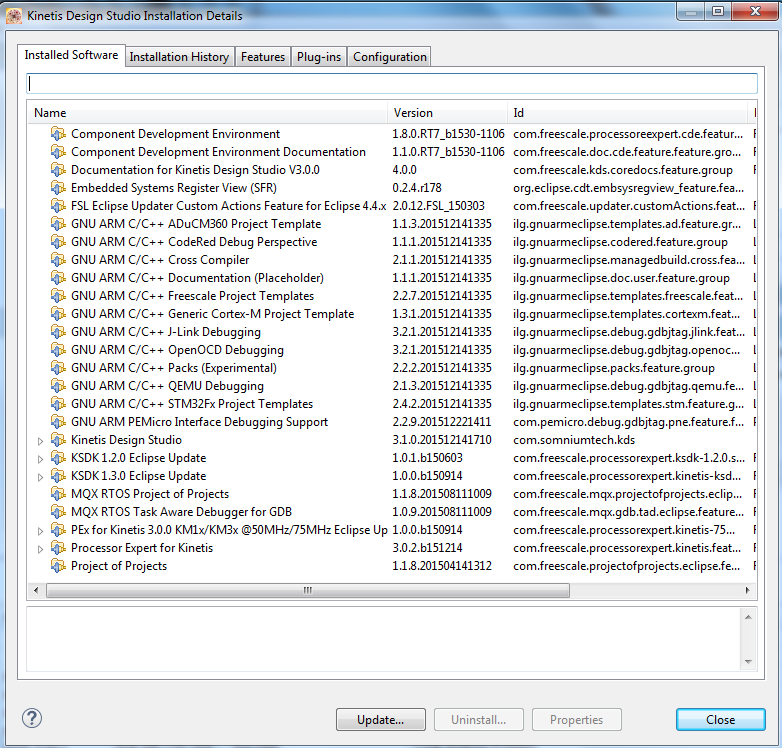Expand the Processor Expert for Kinetis node

click(x=40, y=549)
